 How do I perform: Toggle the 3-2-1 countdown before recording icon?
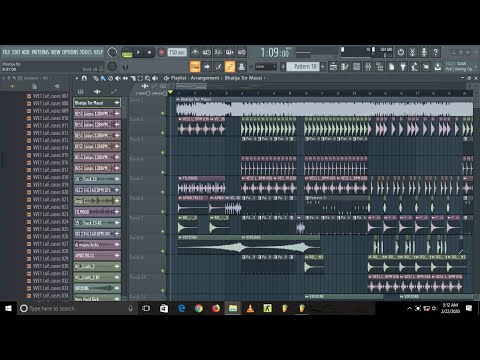click(x=218, y=52)
